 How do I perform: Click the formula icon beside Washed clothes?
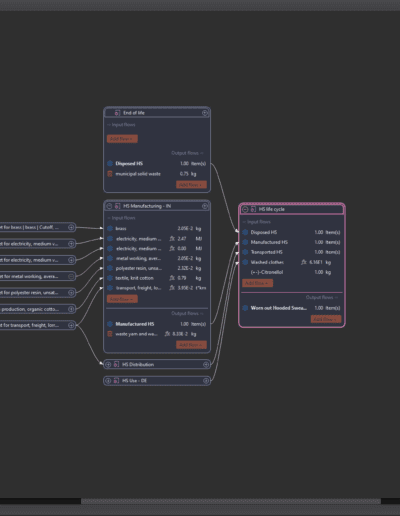(304, 262)
